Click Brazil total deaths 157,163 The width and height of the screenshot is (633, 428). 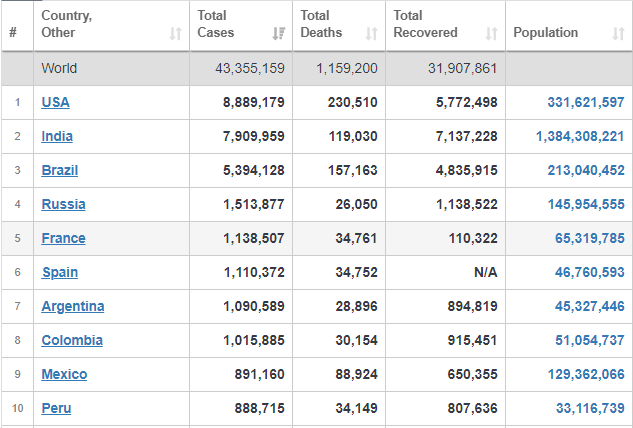point(353,170)
